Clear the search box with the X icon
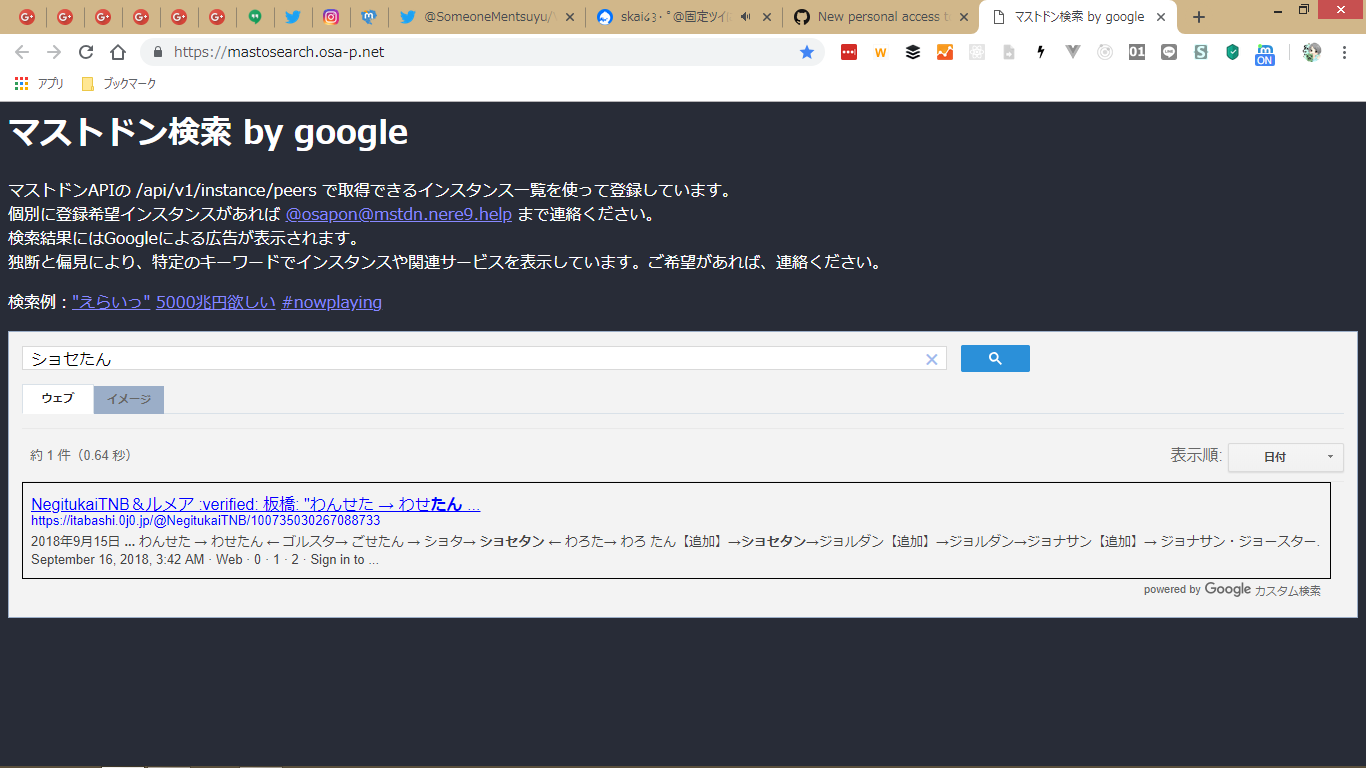 pyautogui.click(x=931, y=359)
